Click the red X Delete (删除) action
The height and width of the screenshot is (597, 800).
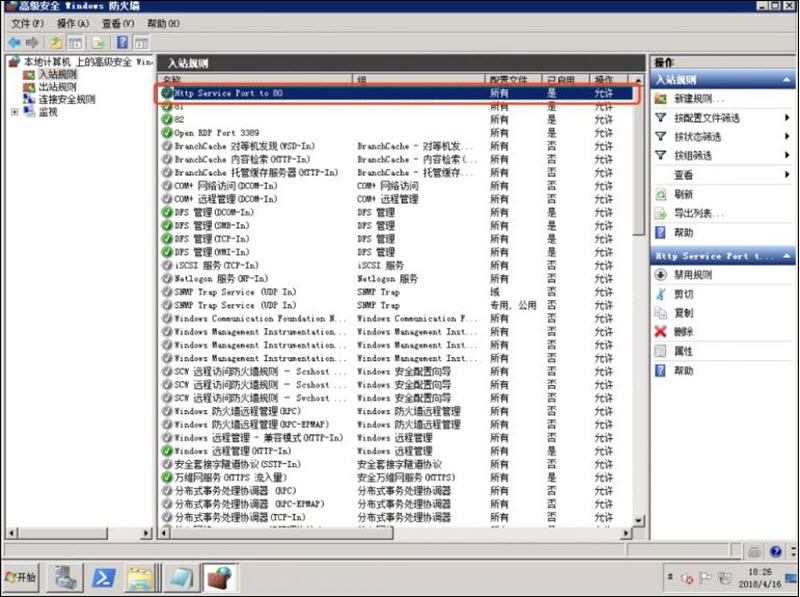click(x=683, y=331)
